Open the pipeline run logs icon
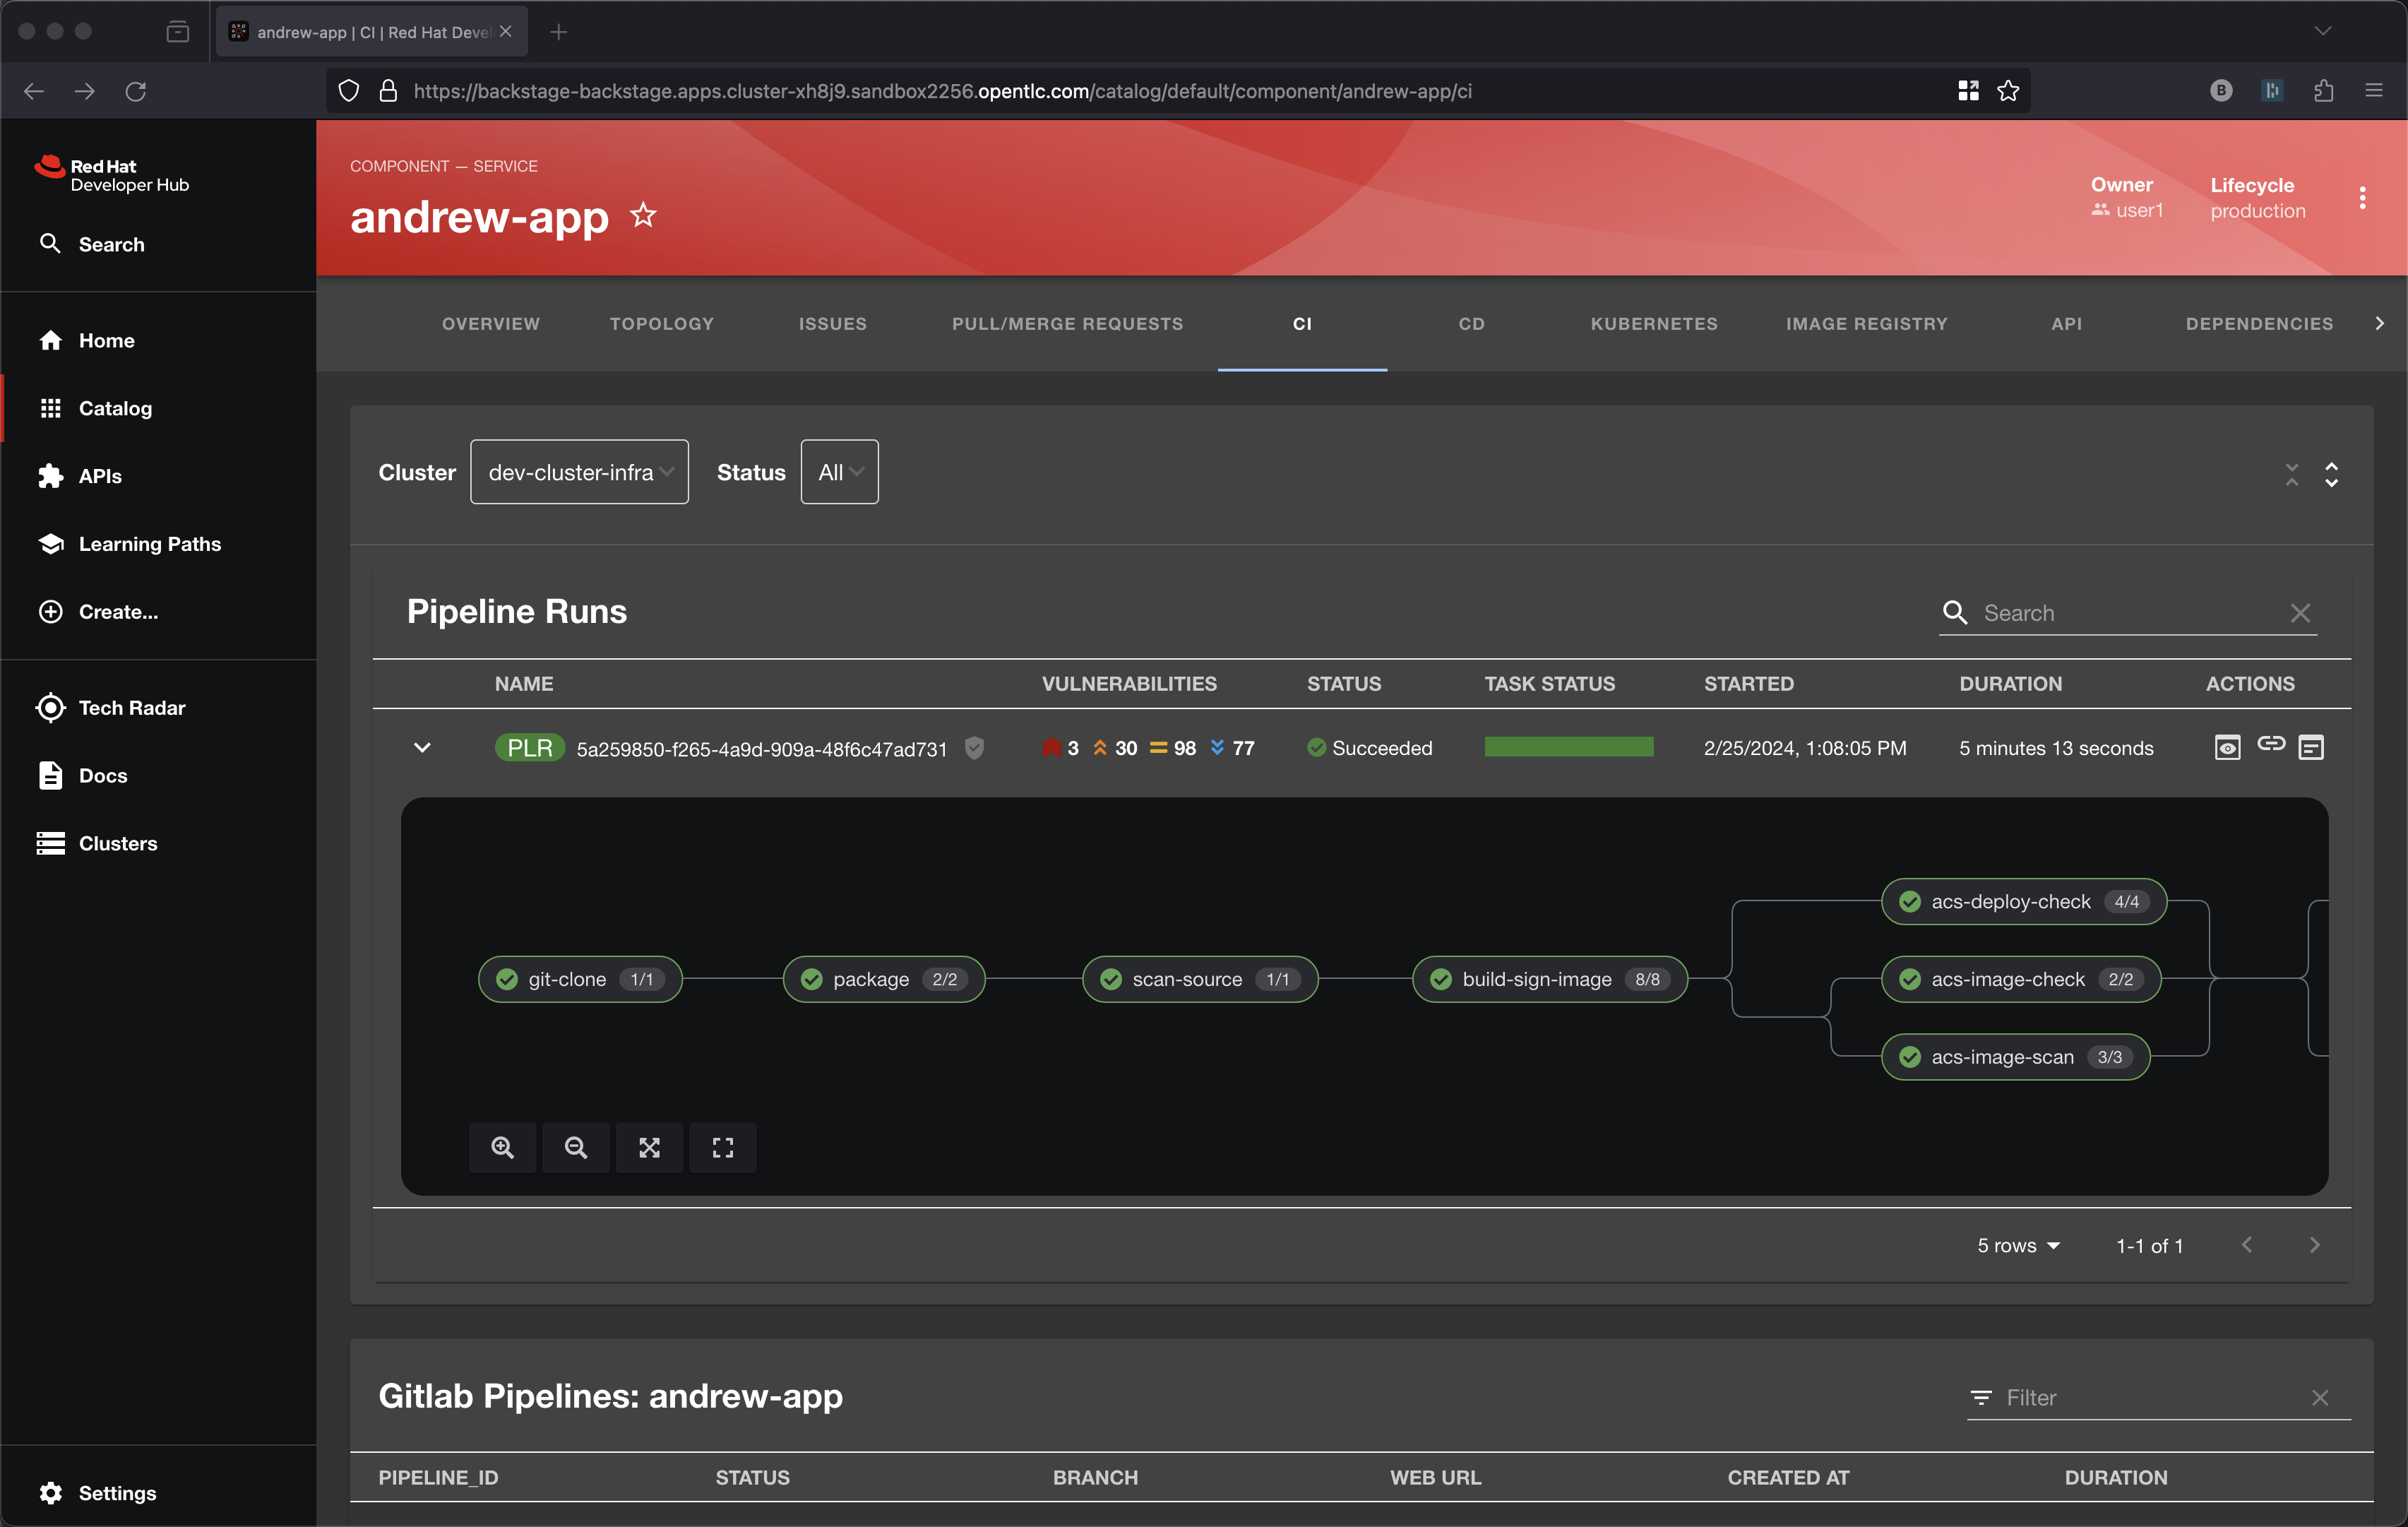The height and width of the screenshot is (1527, 2408). [2227, 747]
